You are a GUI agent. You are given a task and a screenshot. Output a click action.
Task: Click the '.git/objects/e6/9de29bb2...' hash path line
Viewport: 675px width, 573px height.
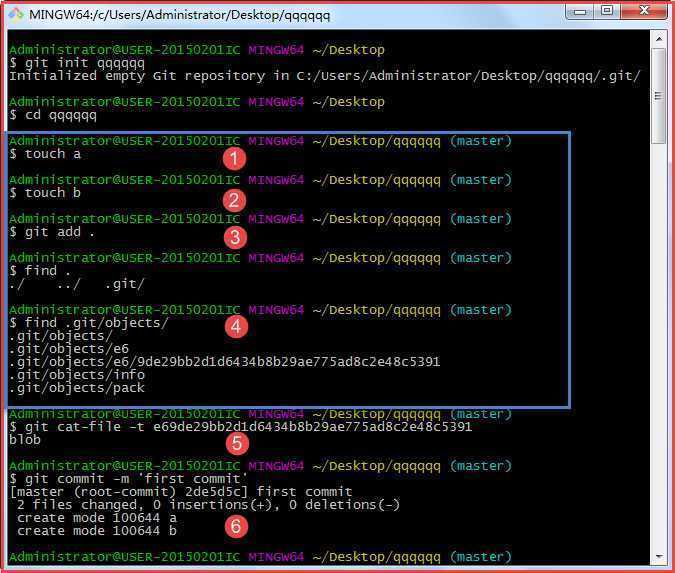pyautogui.click(x=225, y=362)
